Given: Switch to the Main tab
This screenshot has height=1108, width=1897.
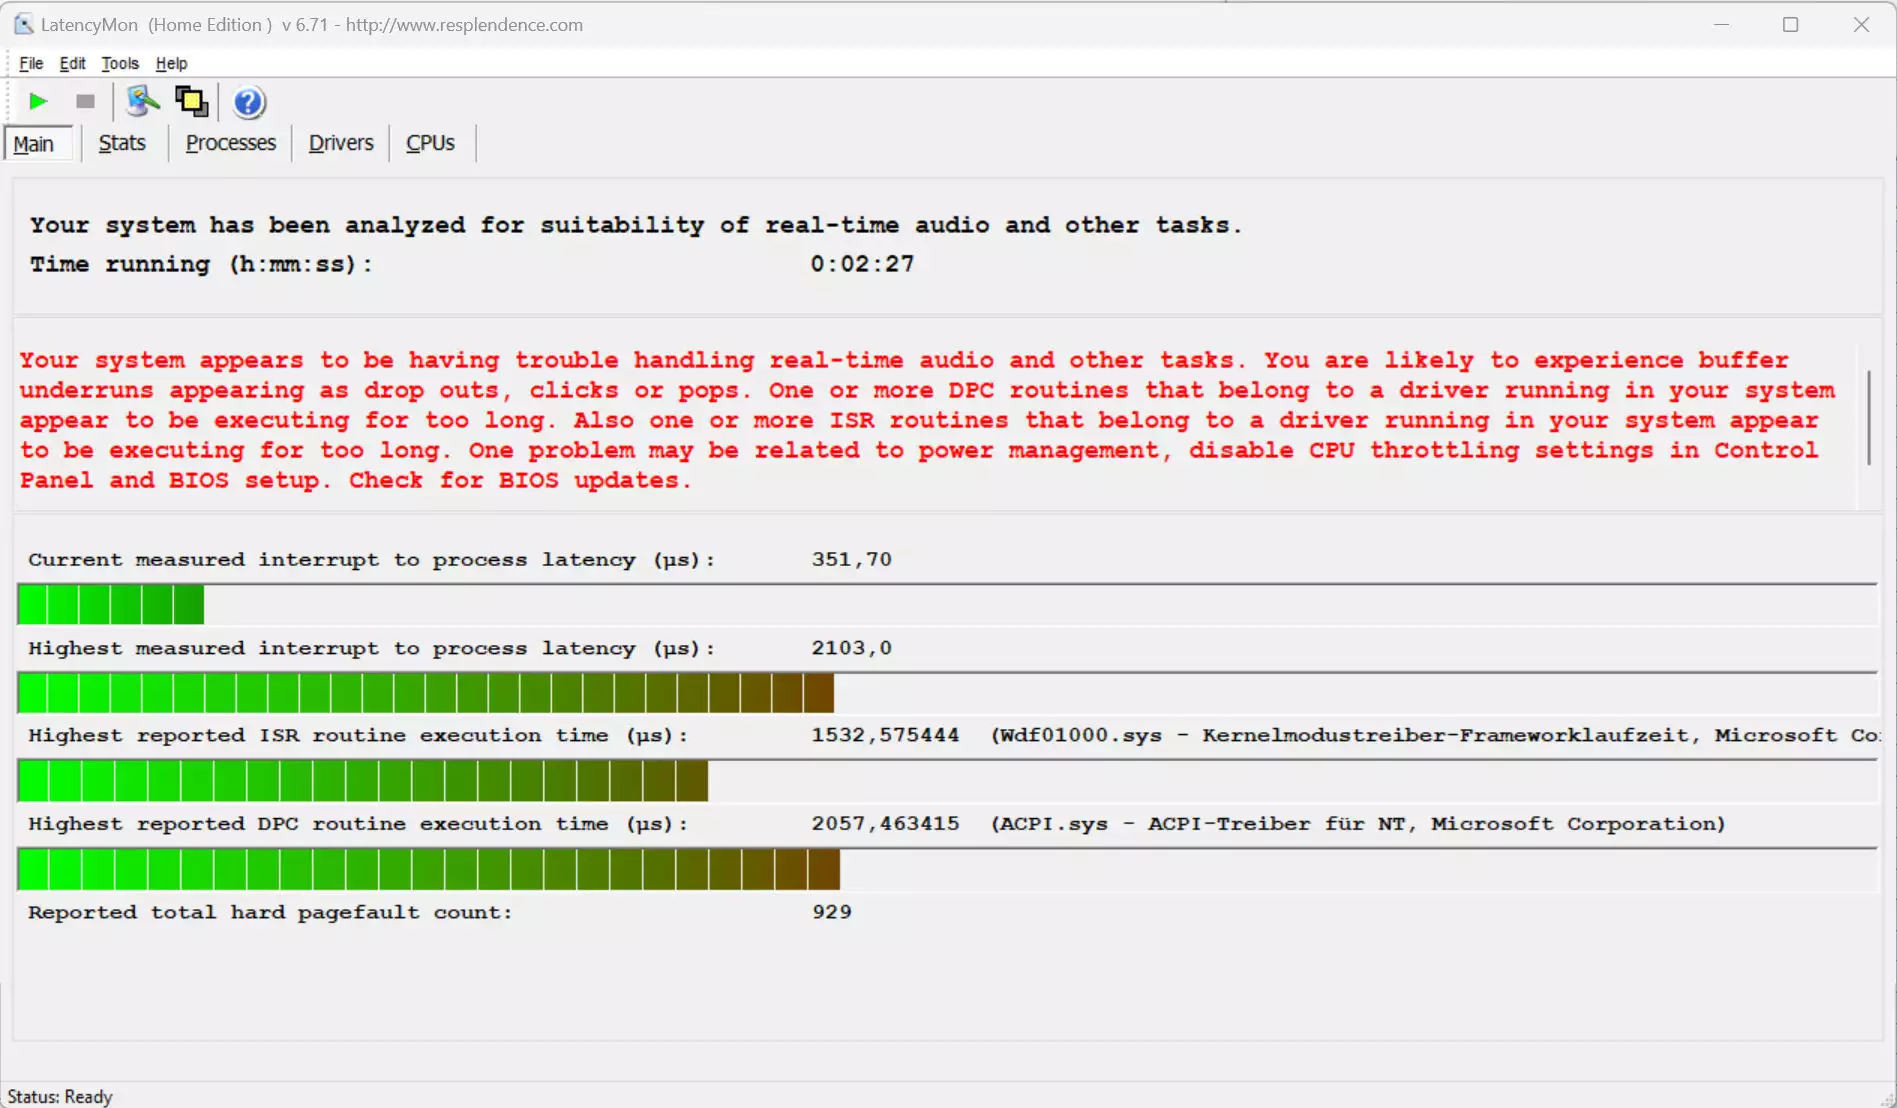Looking at the screenshot, I should [38, 143].
